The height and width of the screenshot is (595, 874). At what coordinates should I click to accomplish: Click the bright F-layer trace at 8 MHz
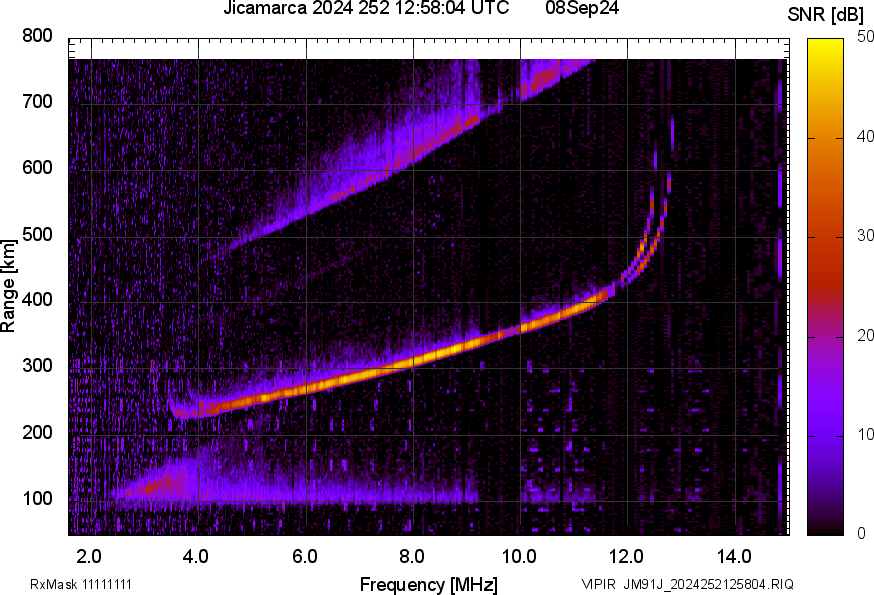[413, 361]
